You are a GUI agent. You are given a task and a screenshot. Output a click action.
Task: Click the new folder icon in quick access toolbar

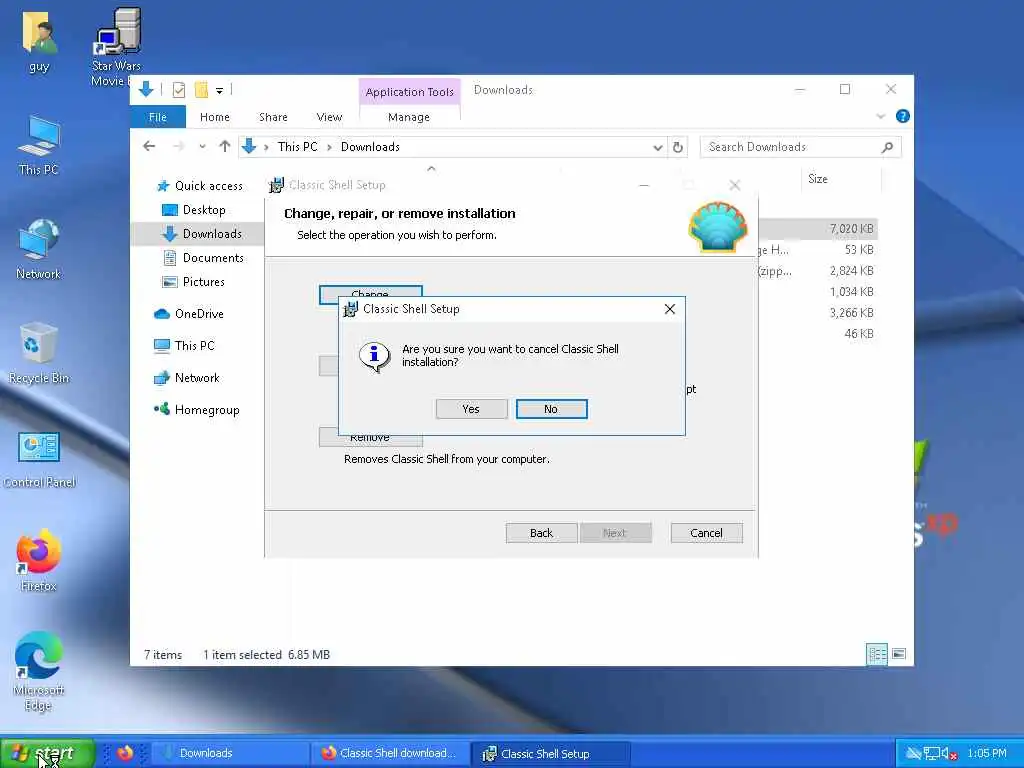pos(201,89)
